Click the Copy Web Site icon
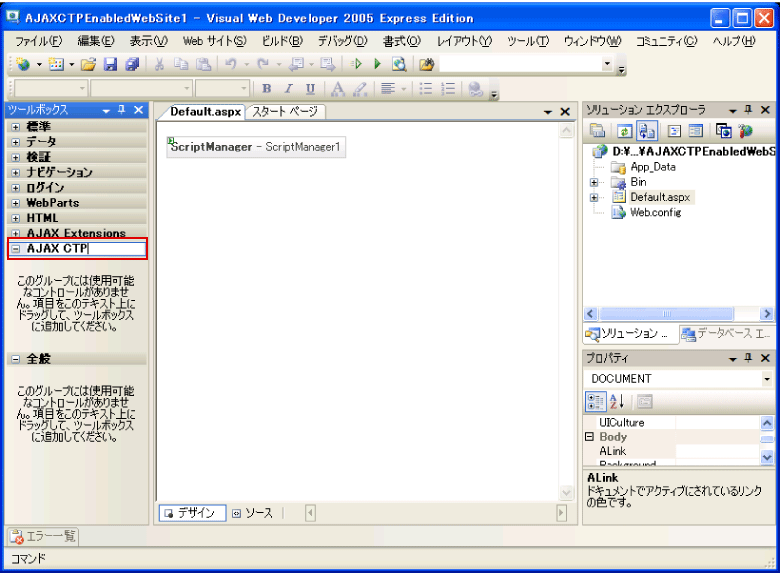780x575 pixels. (x=723, y=131)
